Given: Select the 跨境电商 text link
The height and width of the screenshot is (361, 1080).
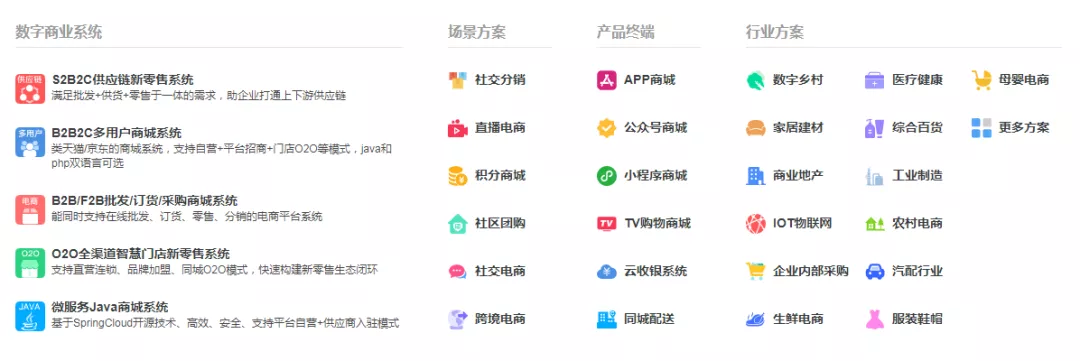Looking at the screenshot, I should point(500,319).
